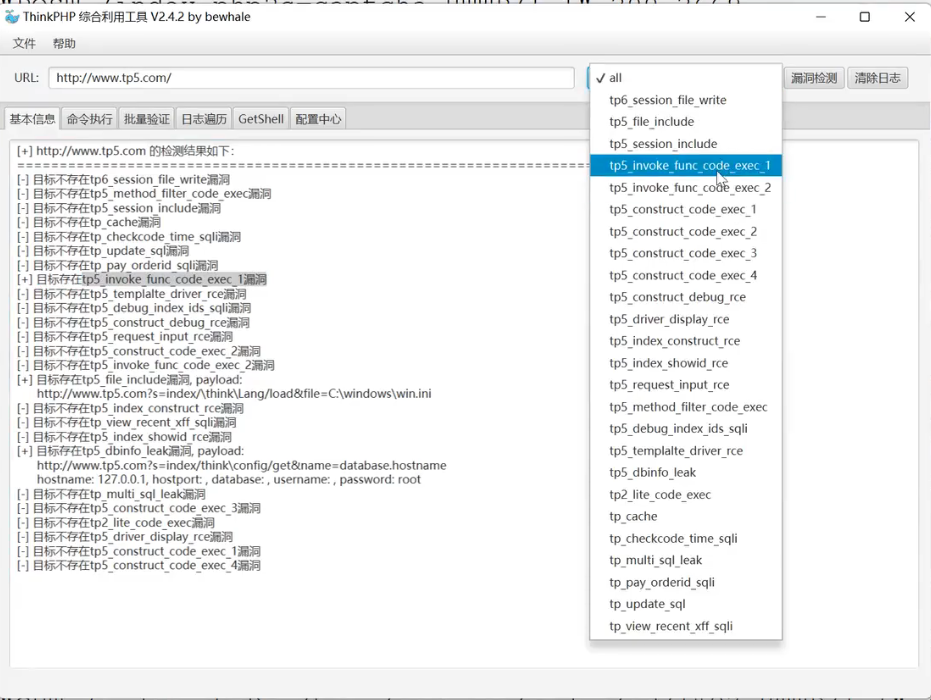Open the 帮助 menu
The image size is (931, 700).
pos(64,43)
